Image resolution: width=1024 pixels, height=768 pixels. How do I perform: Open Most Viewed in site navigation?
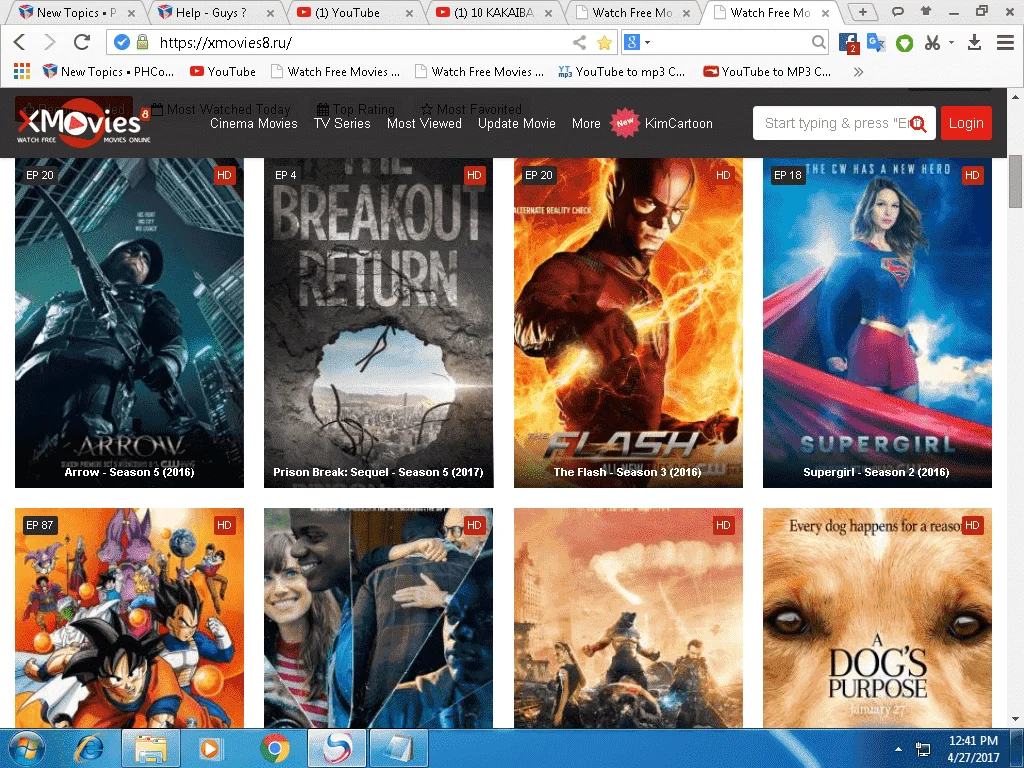coord(424,123)
